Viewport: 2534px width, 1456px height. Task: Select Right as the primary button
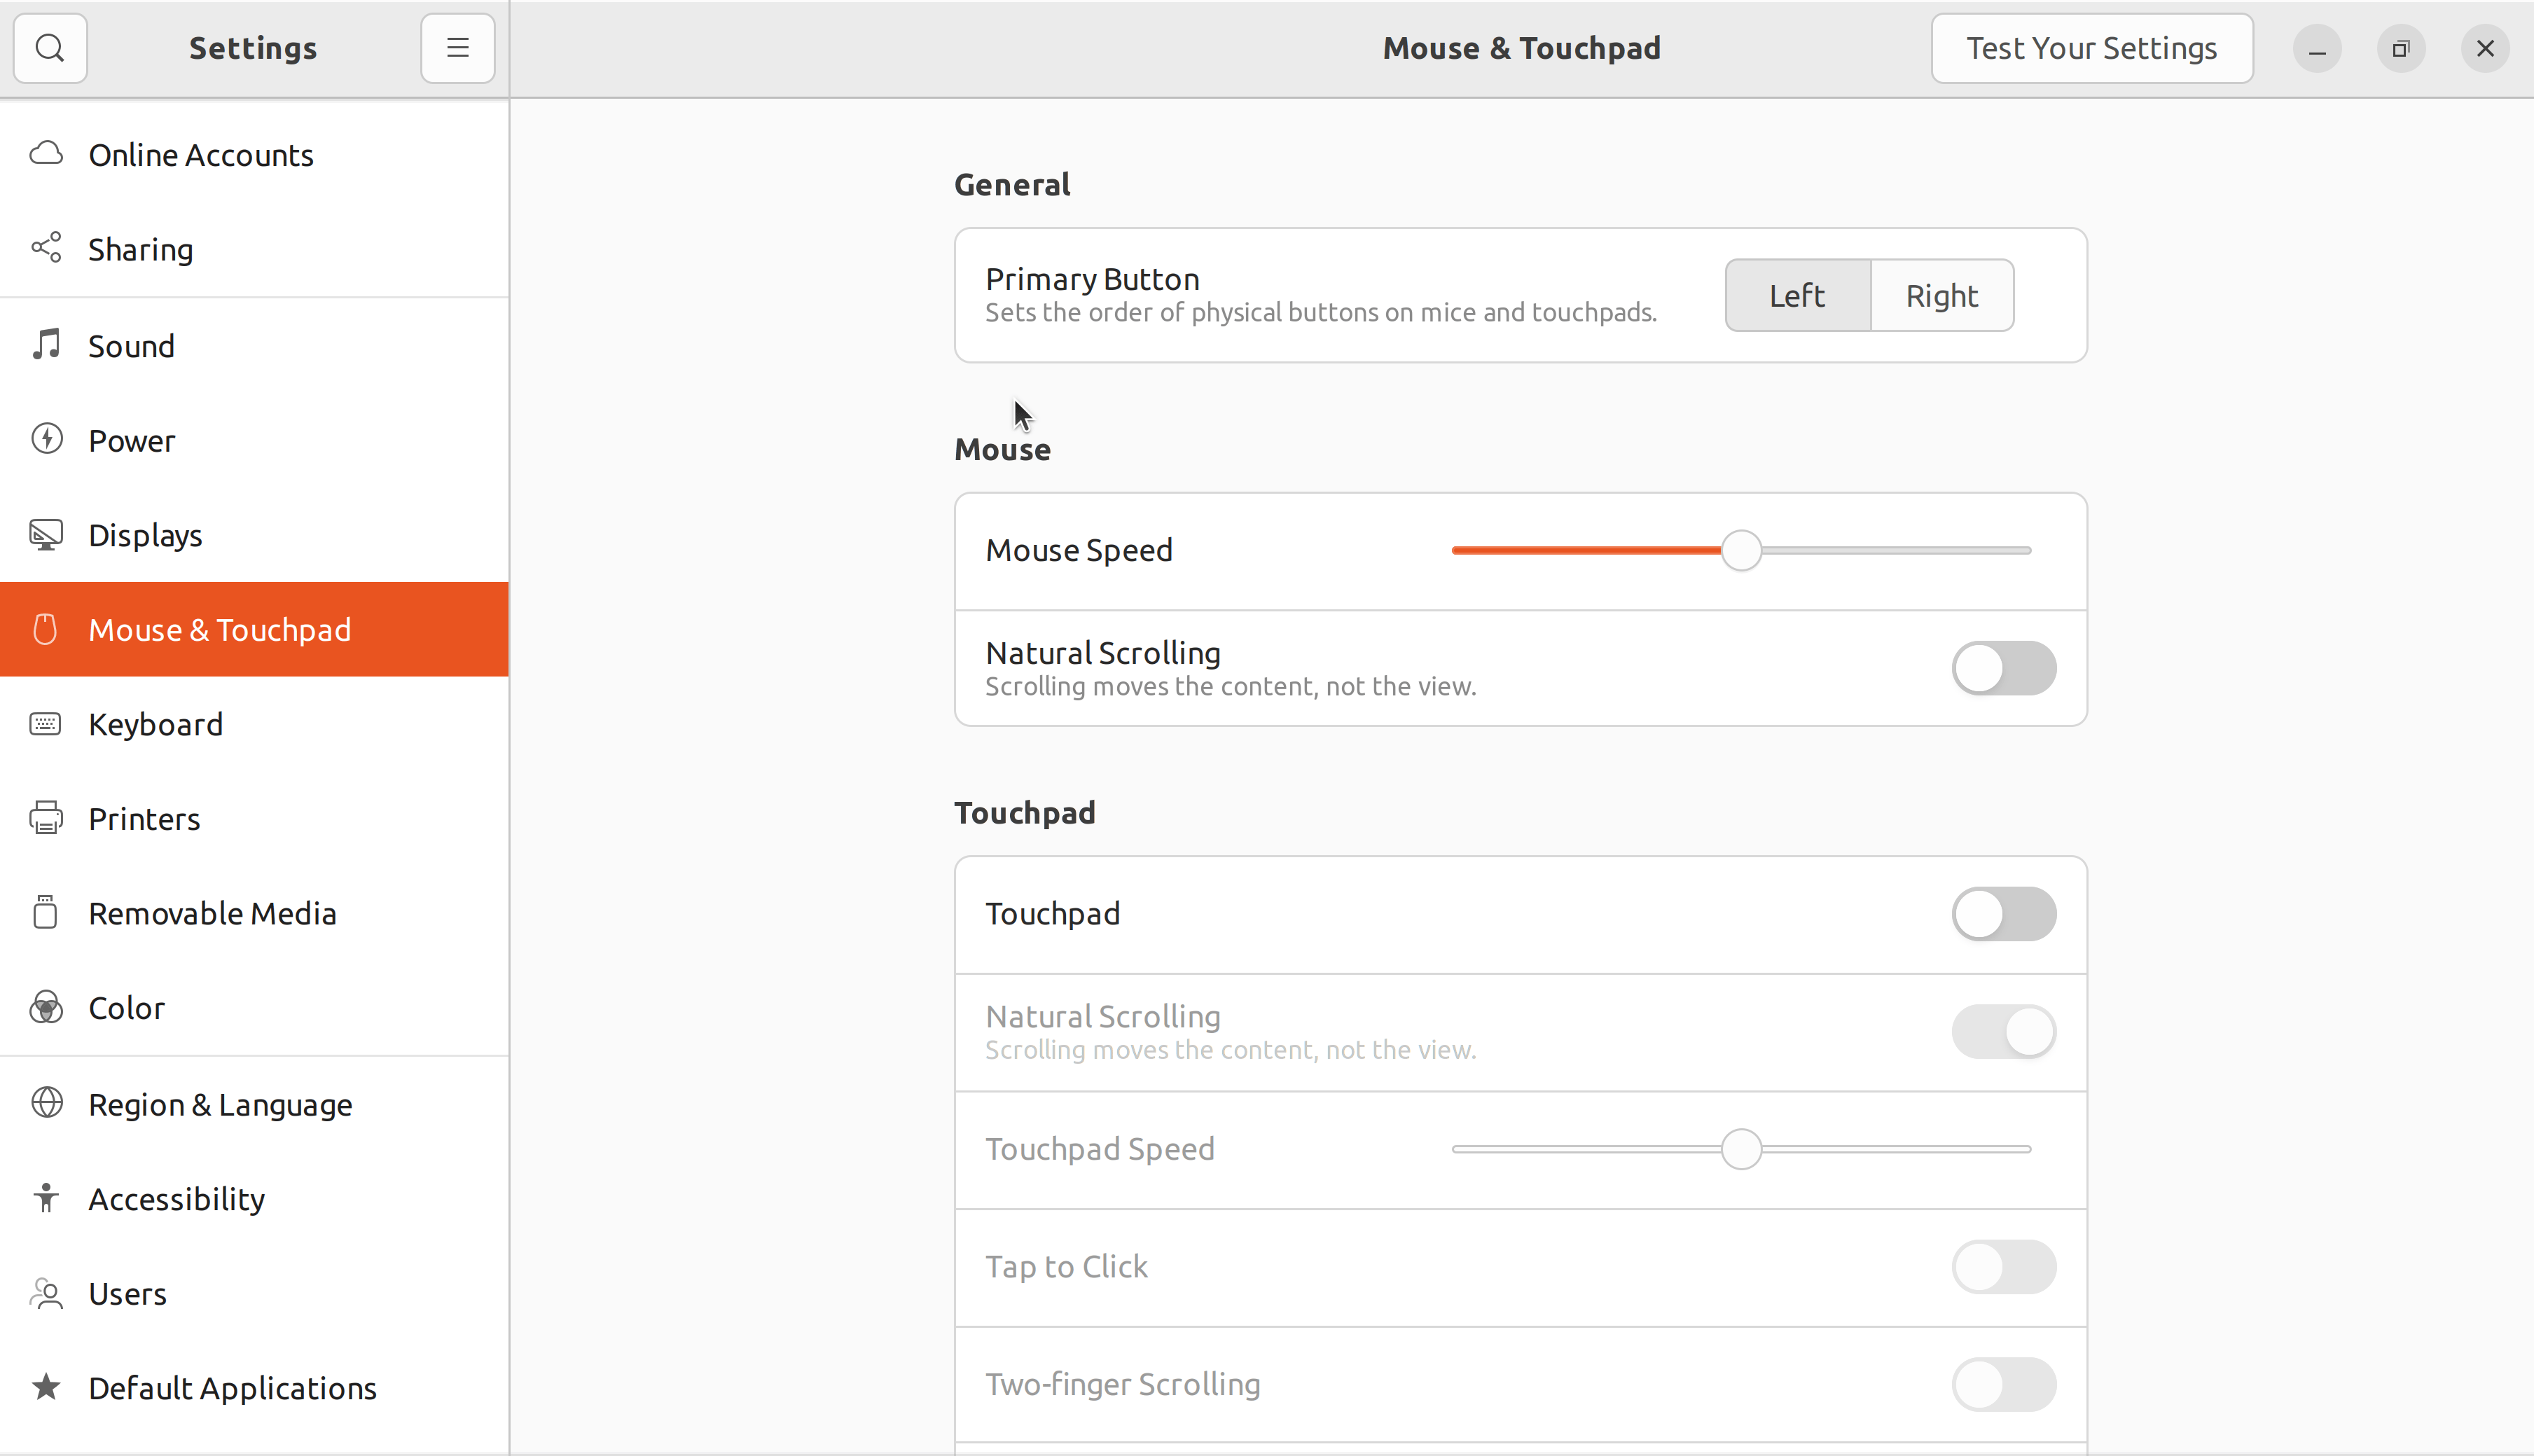pos(1941,294)
